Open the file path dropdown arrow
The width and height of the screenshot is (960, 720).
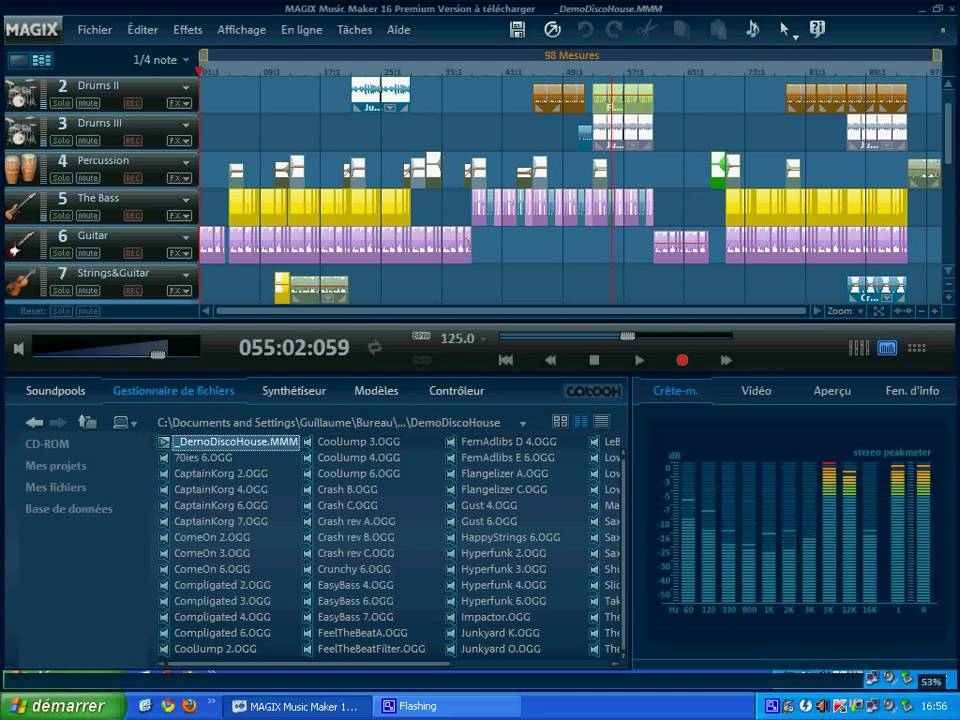[x=523, y=424]
